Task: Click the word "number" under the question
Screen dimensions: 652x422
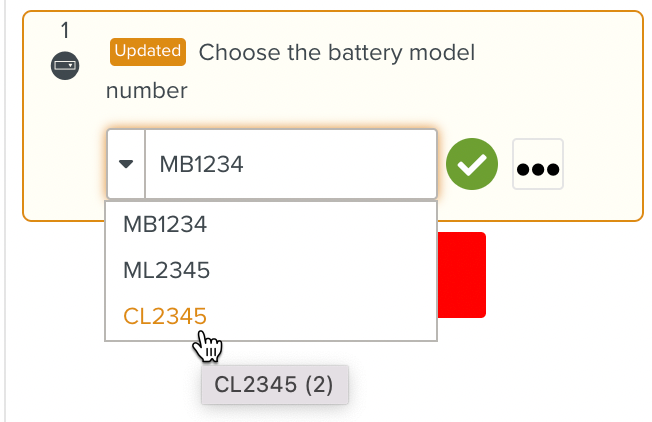Action: [146, 91]
